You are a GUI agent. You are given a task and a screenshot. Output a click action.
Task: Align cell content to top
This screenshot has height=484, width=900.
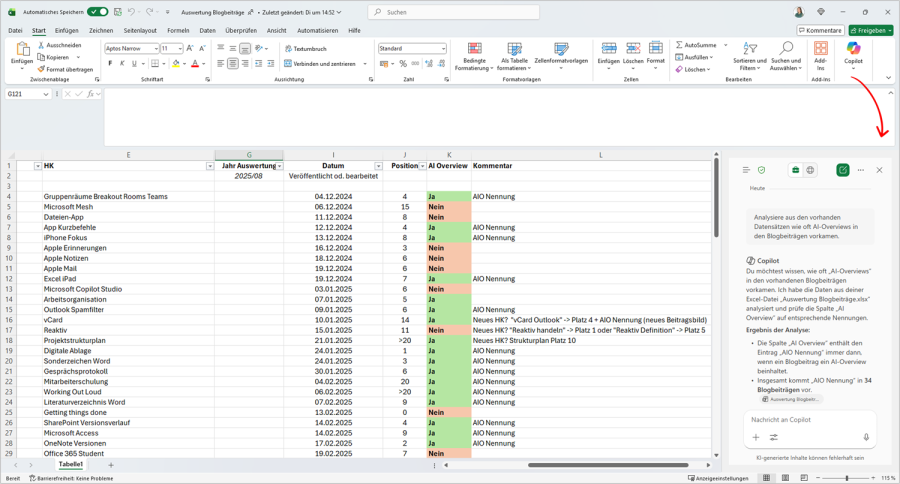pyautogui.click(x=221, y=49)
